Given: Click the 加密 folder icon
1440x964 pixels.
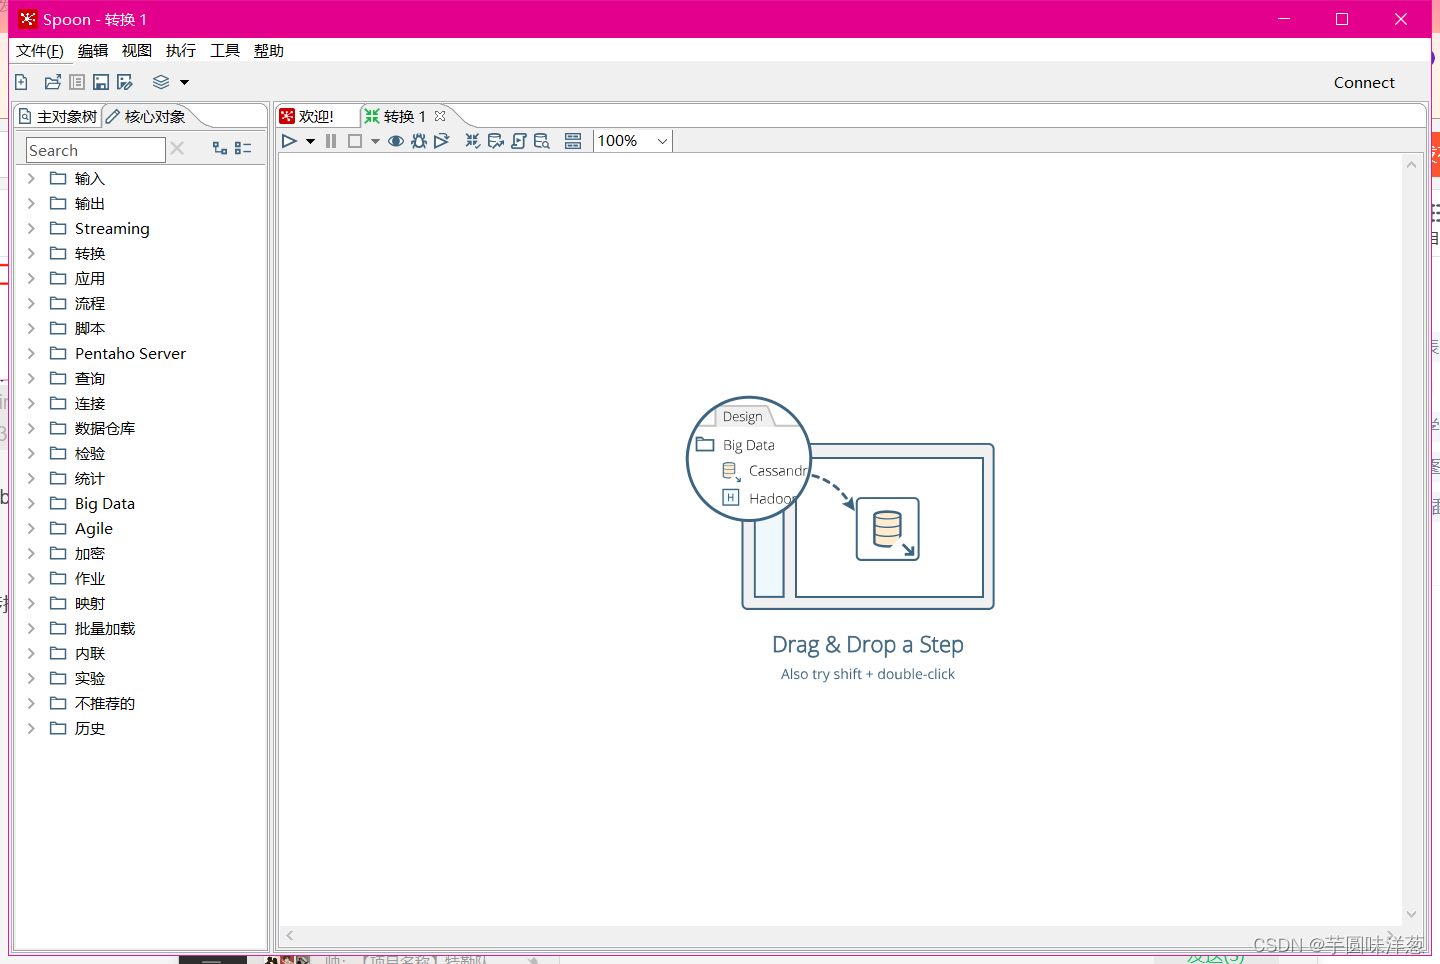Looking at the screenshot, I should point(58,553).
